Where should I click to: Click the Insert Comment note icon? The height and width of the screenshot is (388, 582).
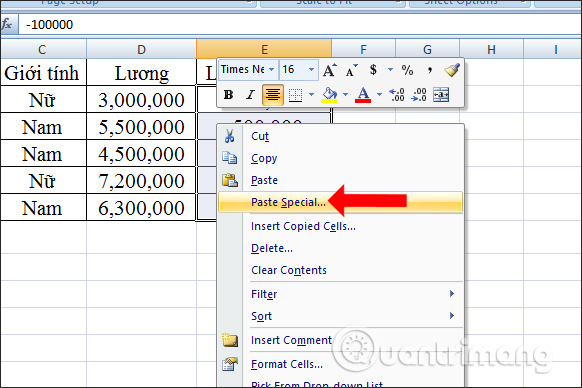tap(230, 340)
